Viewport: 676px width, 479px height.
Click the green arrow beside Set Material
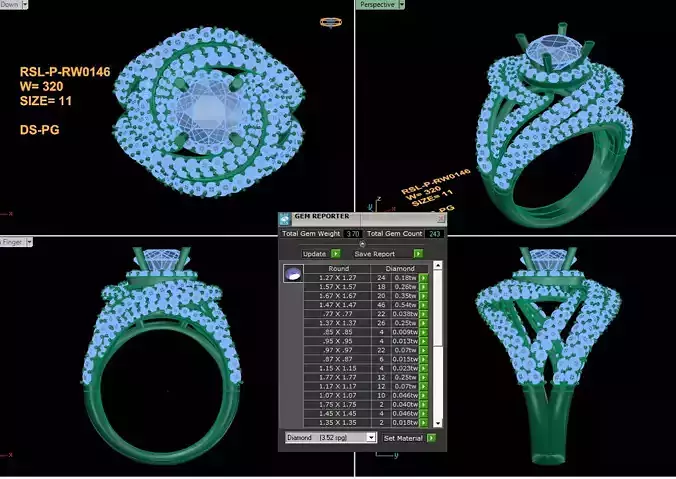pyautogui.click(x=431, y=438)
